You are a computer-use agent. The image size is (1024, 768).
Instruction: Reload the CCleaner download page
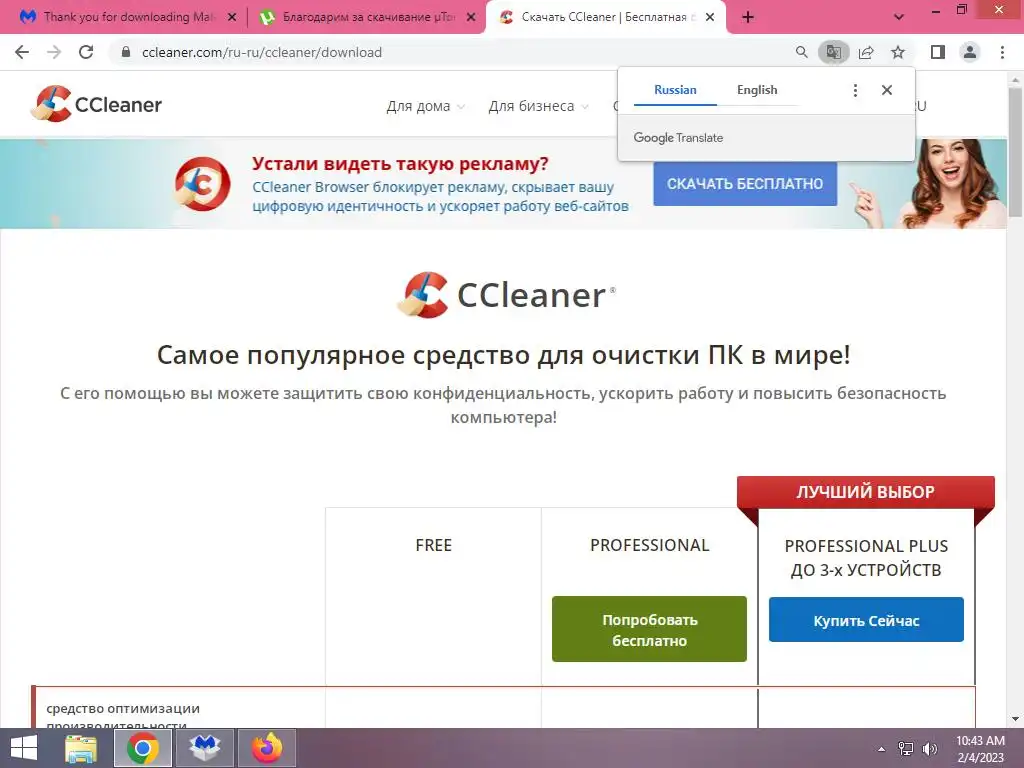(x=86, y=52)
